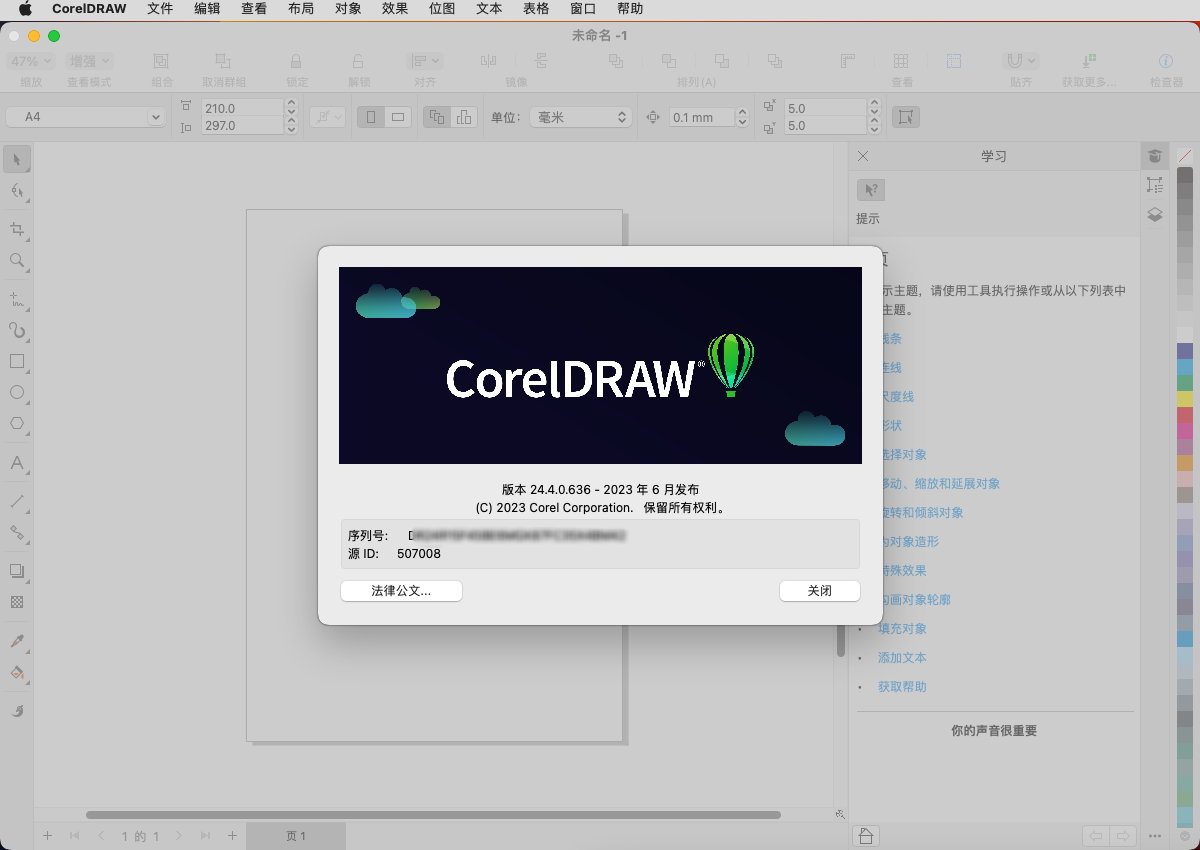Open the 文件 (File) menu
This screenshot has width=1200, height=850.
pyautogui.click(x=160, y=9)
